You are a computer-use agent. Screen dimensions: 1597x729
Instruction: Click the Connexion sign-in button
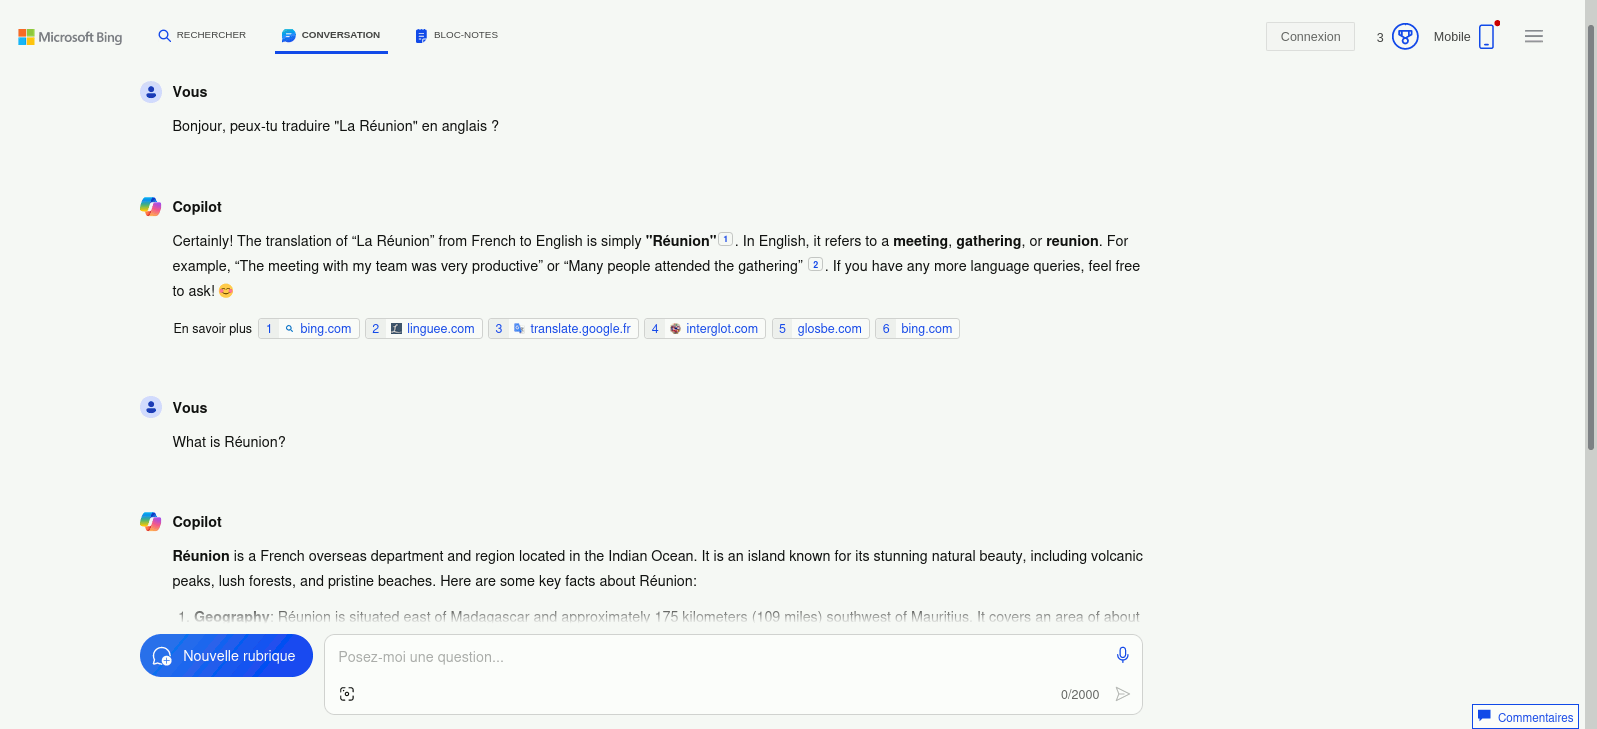[1310, 37]
